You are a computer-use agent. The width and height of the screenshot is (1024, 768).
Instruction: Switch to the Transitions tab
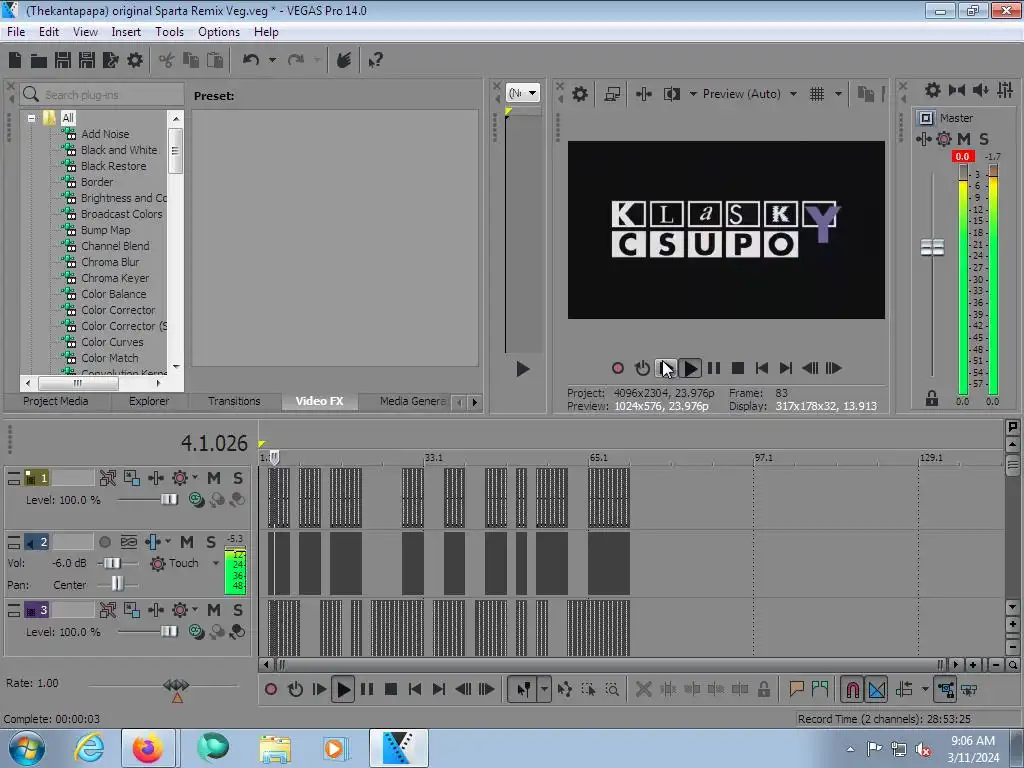coord(234,401)
